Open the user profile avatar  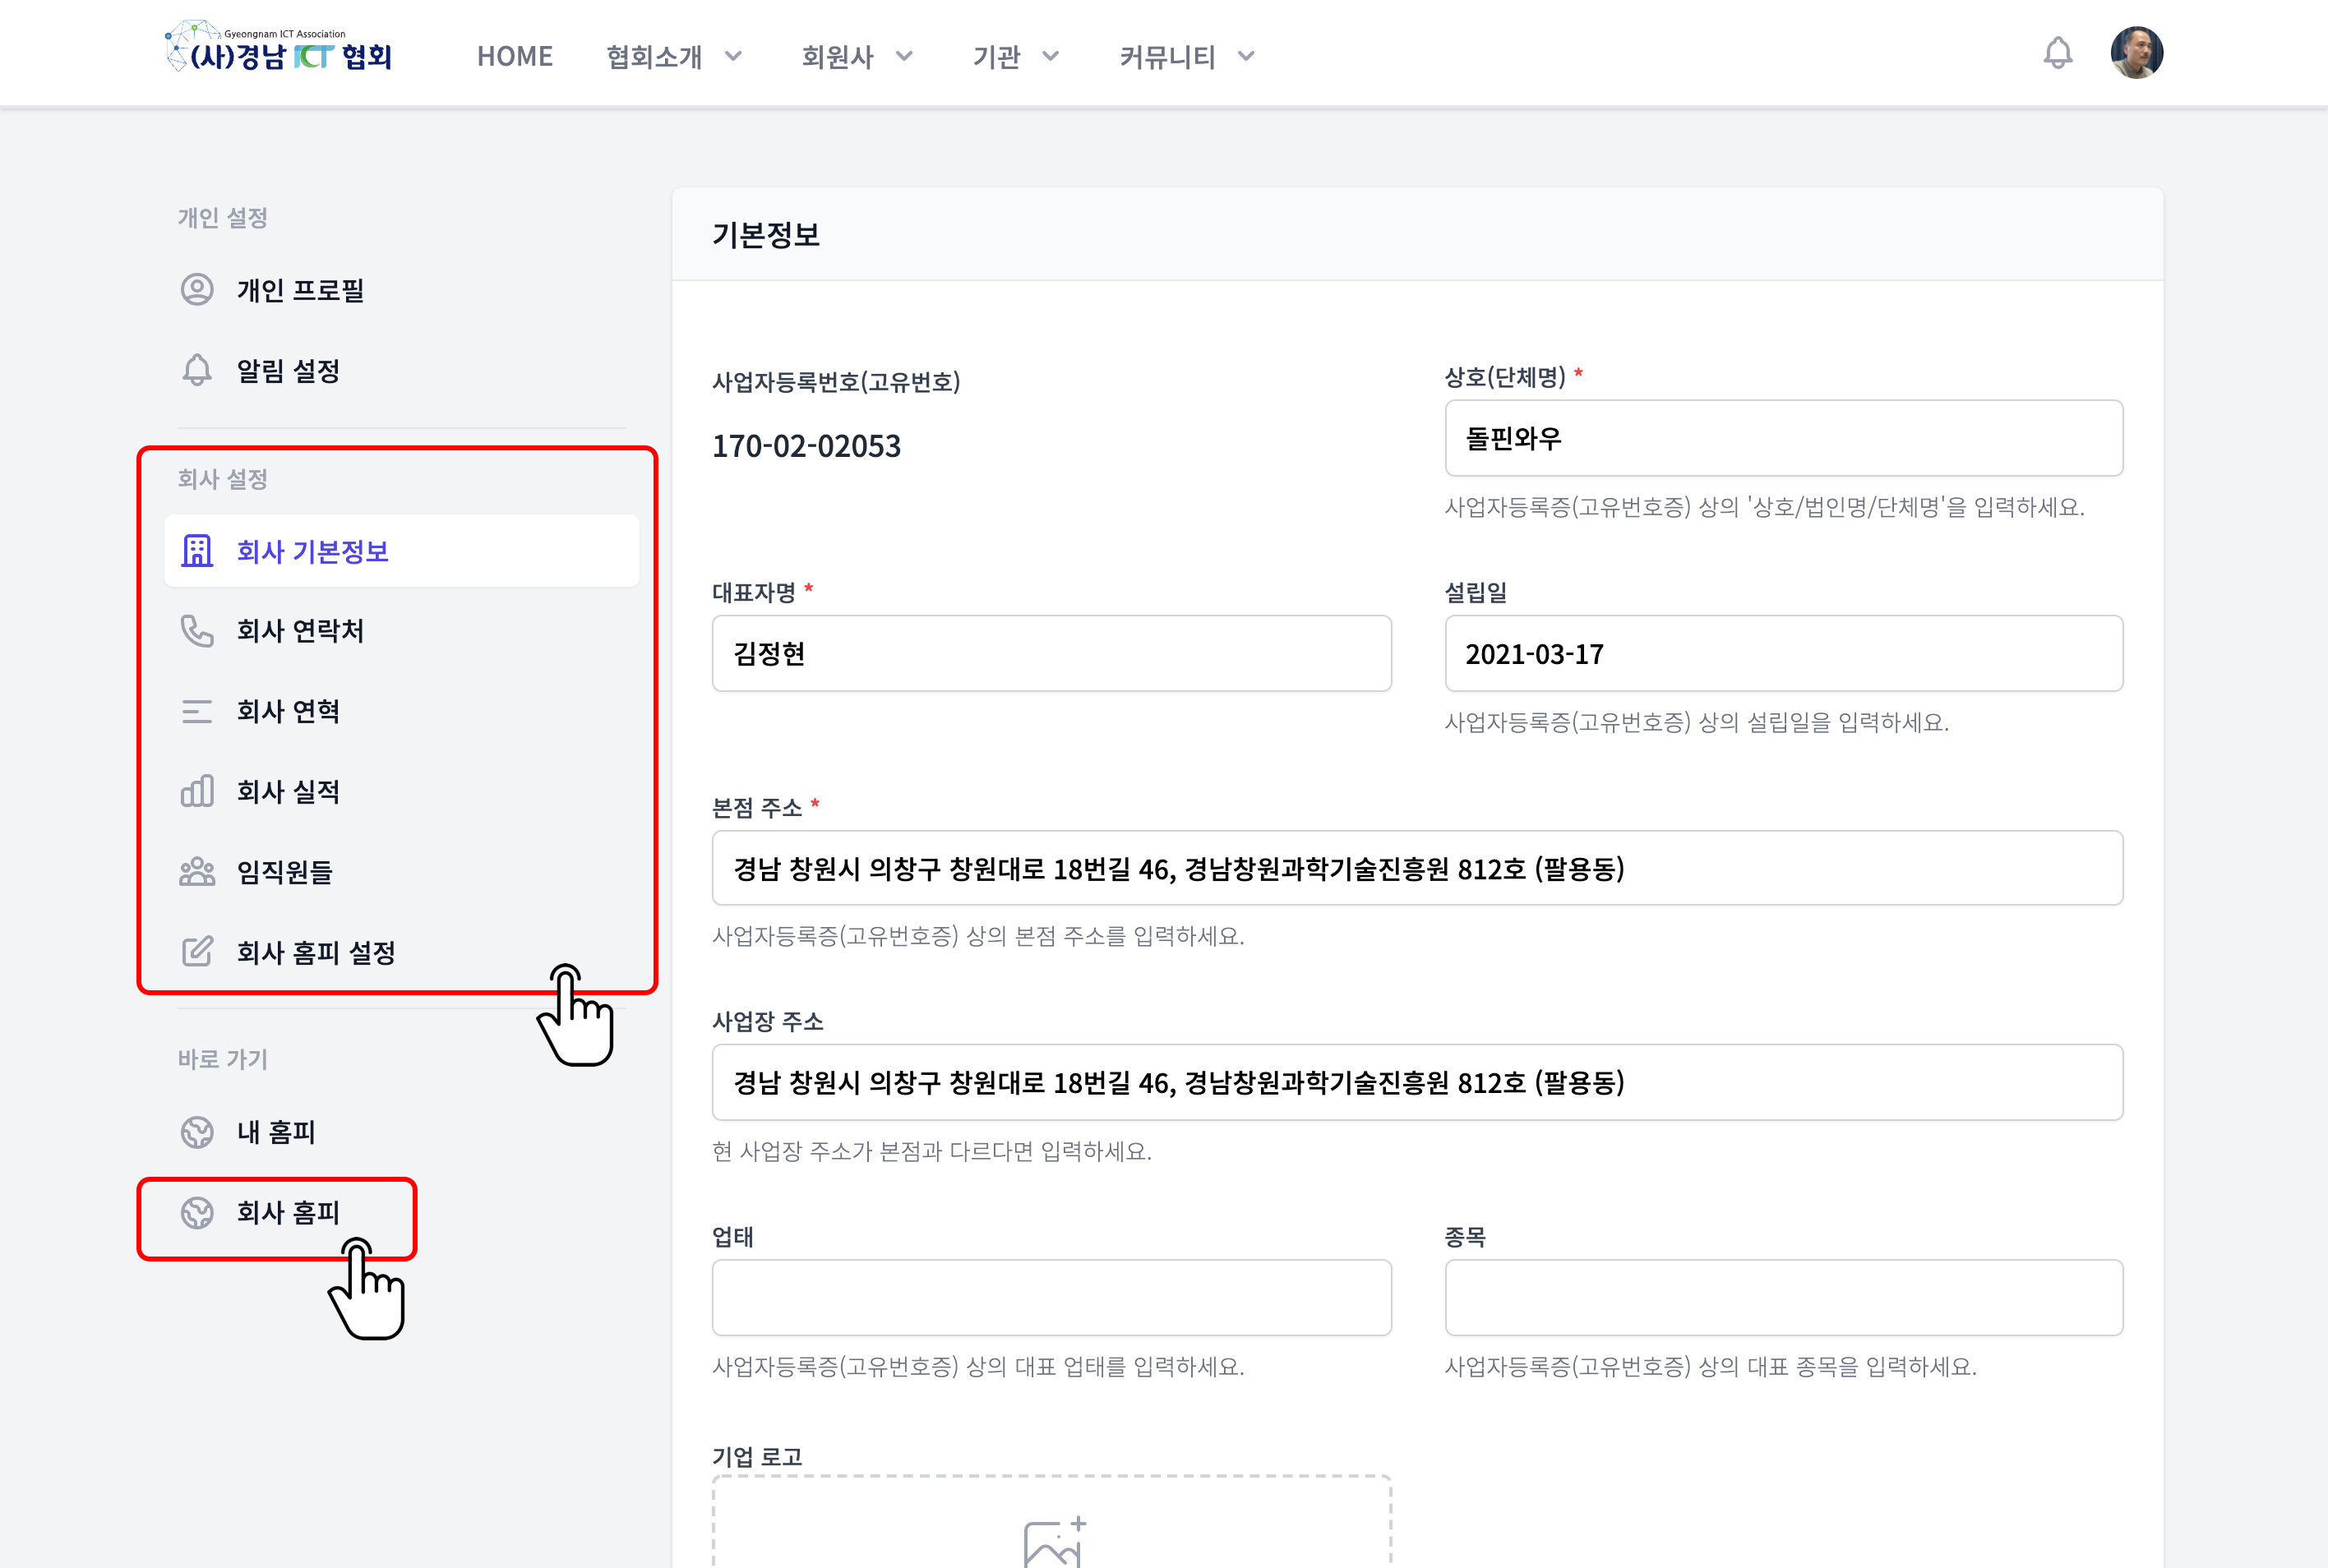point(2136,53)
